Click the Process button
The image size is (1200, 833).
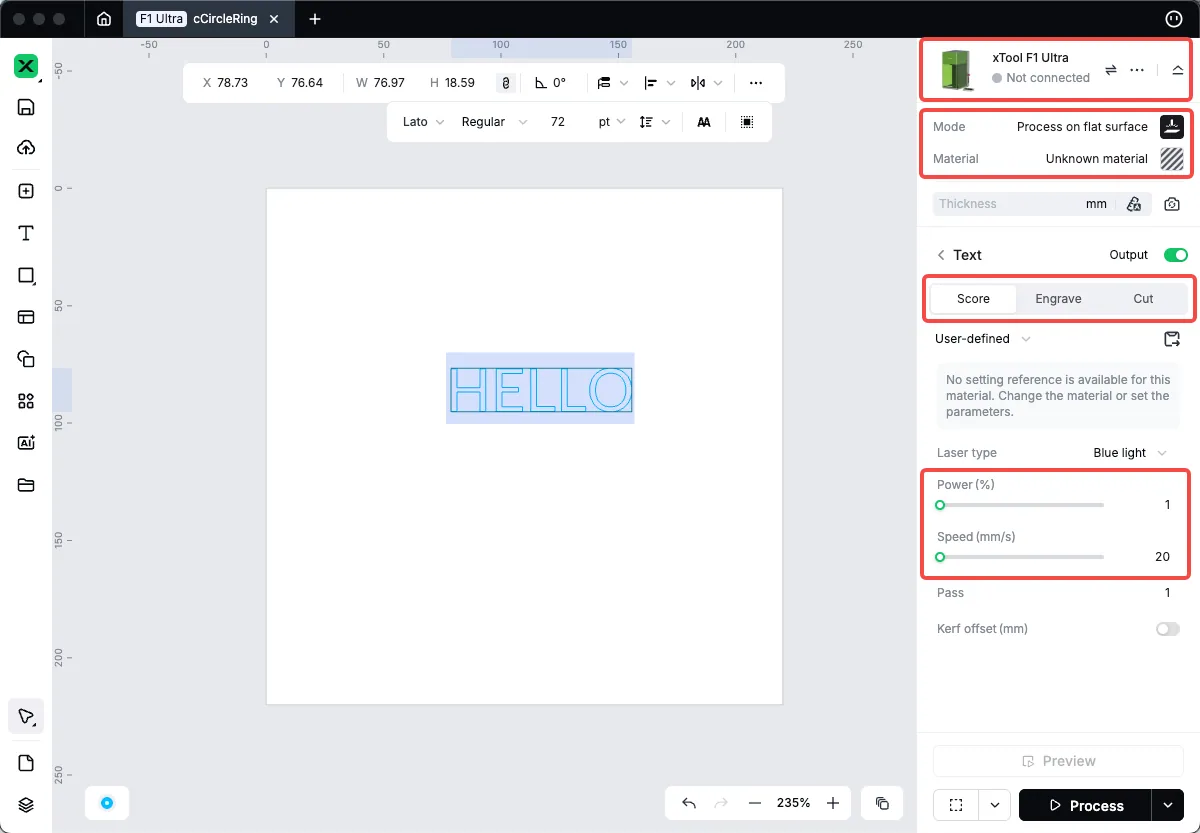[x=1085, y=805]
